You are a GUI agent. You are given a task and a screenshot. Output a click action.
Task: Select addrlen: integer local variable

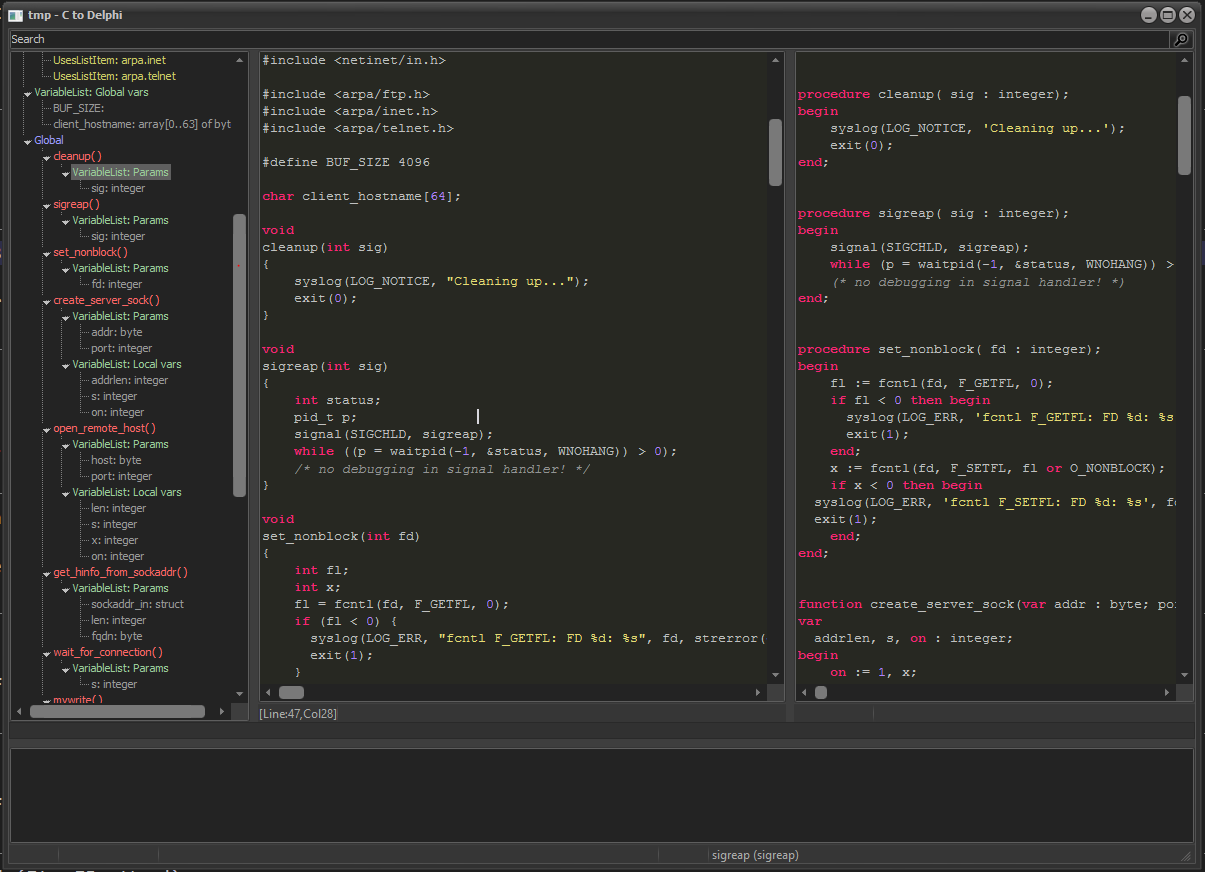click(x=129, y=380)
